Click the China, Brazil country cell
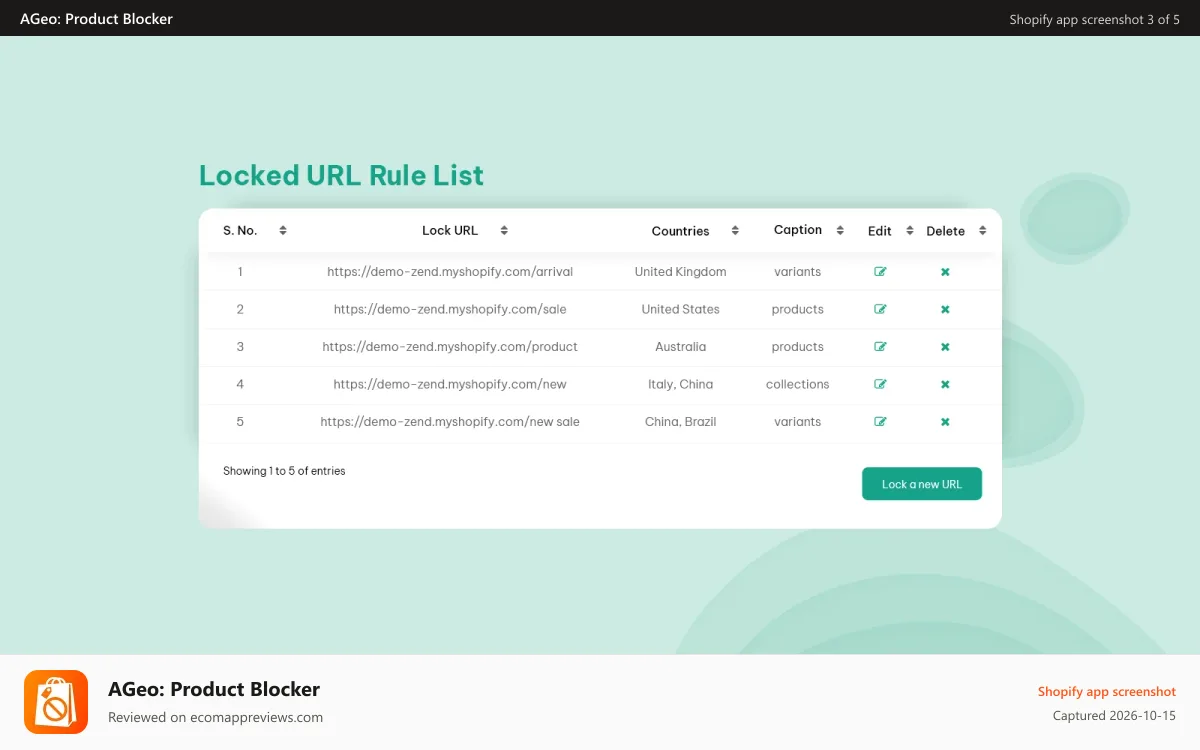 click(680, 422)
